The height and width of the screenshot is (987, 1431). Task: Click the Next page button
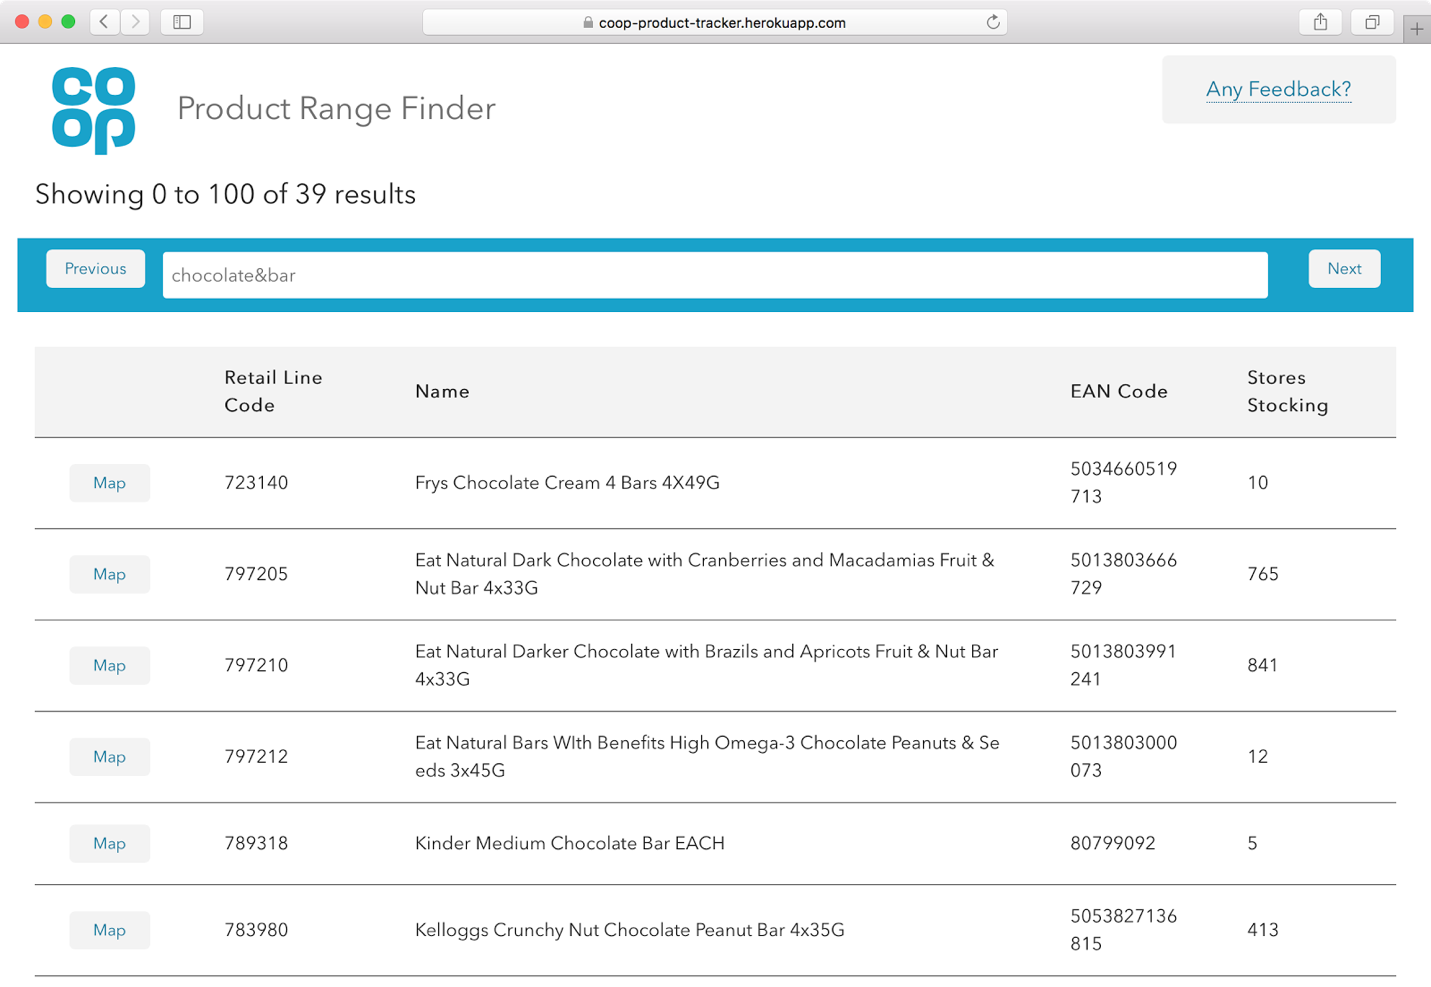pos(1344,268)
